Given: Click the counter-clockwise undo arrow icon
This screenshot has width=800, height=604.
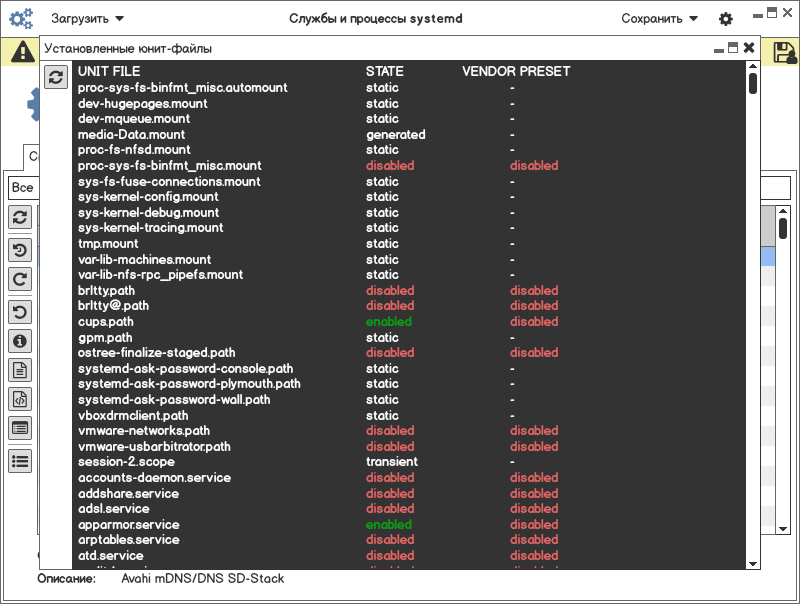Looking at the screenshot, I should click(20, 312).
